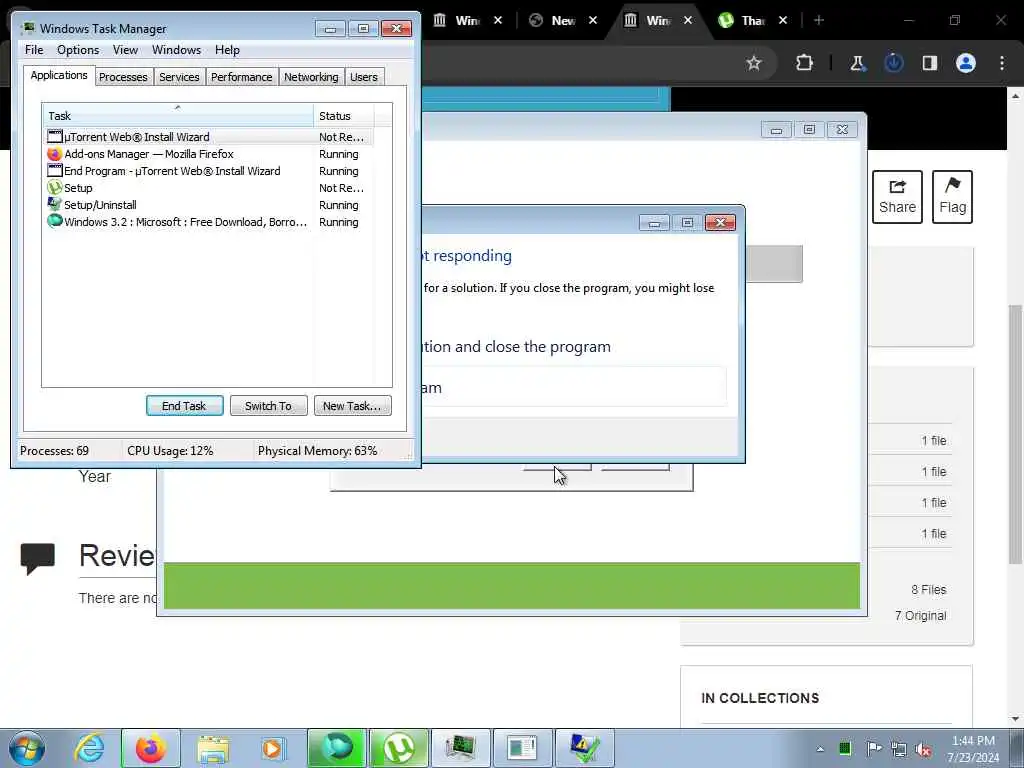Switch to the Processes tab
The image size is (1024, 768).
(x=123, y=77)
